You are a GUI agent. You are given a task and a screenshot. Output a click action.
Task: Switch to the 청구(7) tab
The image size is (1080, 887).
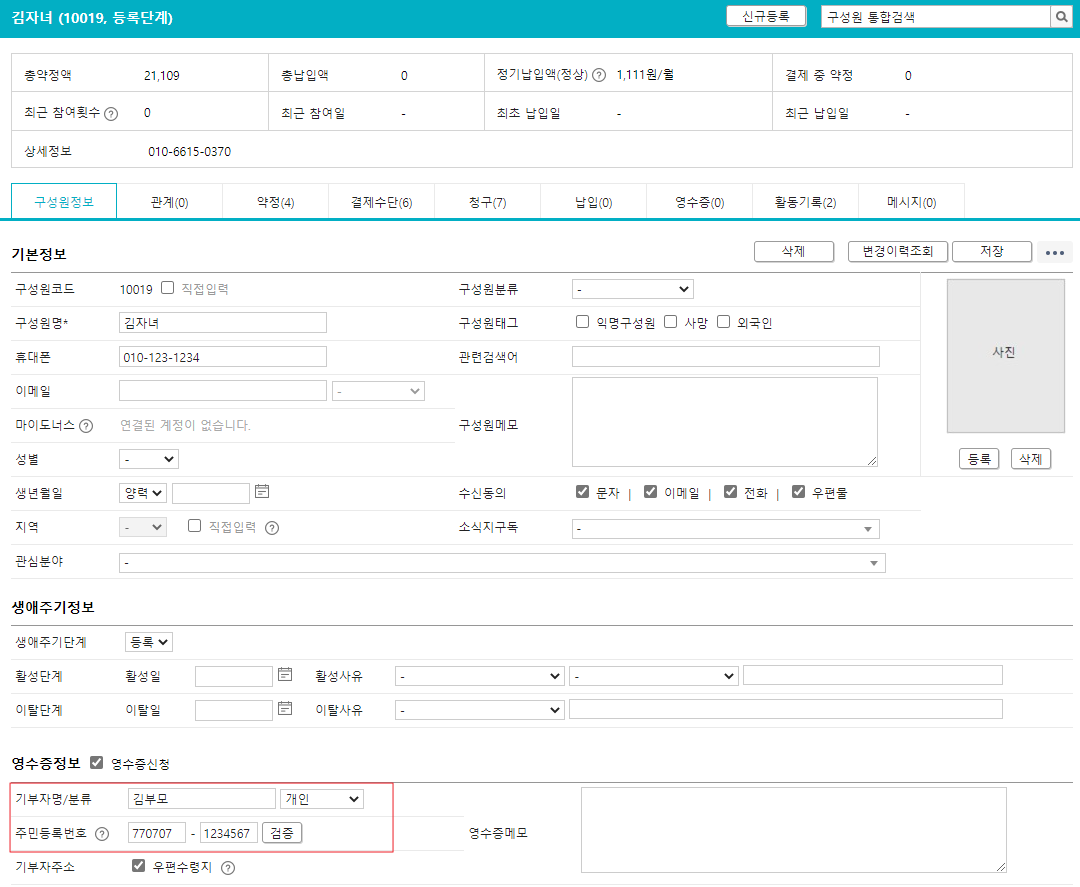point(488,202)
